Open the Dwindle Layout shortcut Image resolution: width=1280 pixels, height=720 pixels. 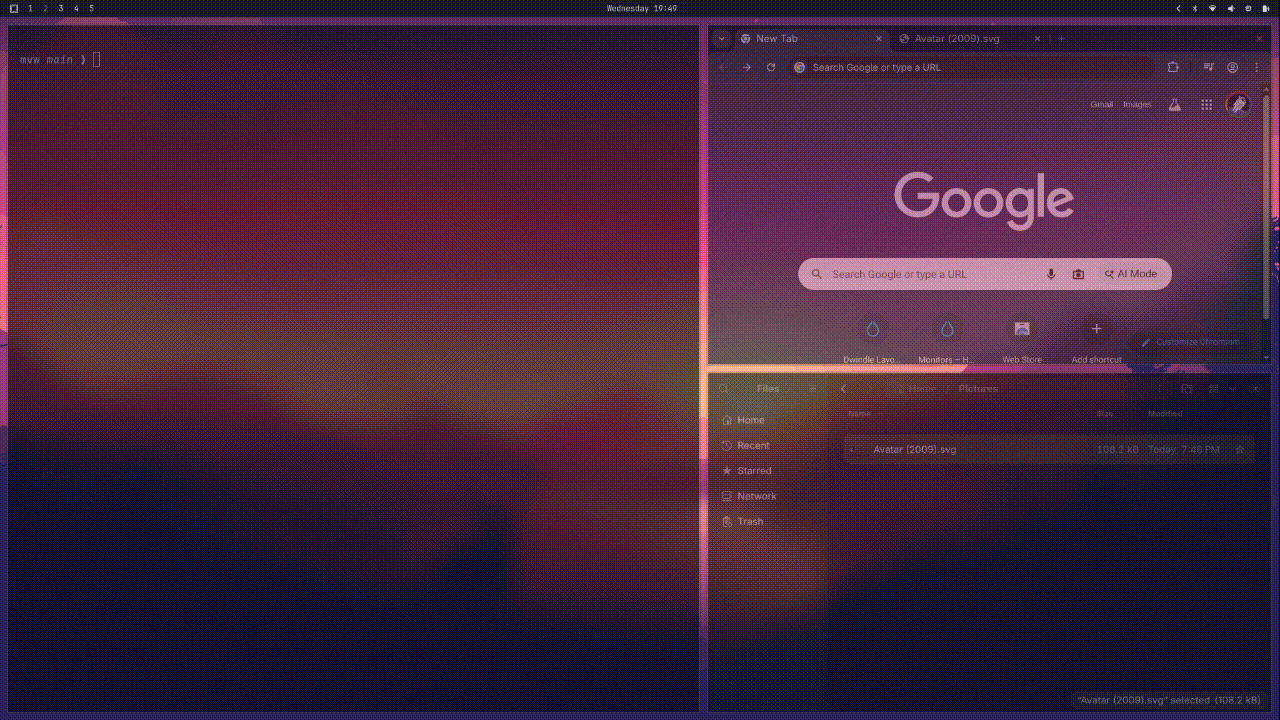pos(872,340)
